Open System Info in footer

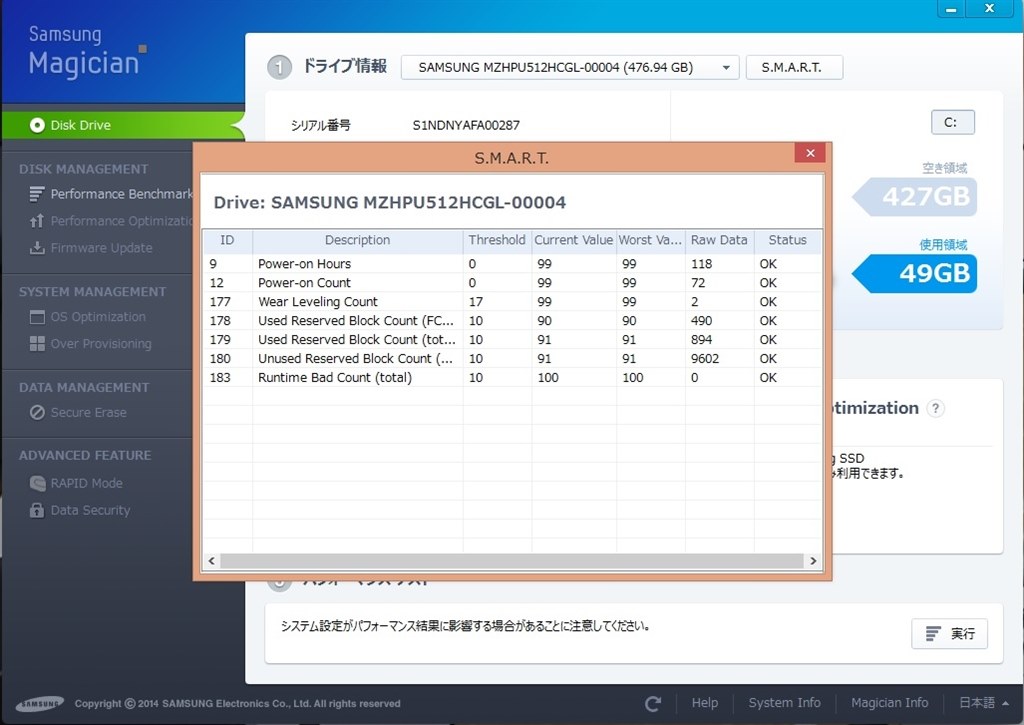[x=784, y=703]
